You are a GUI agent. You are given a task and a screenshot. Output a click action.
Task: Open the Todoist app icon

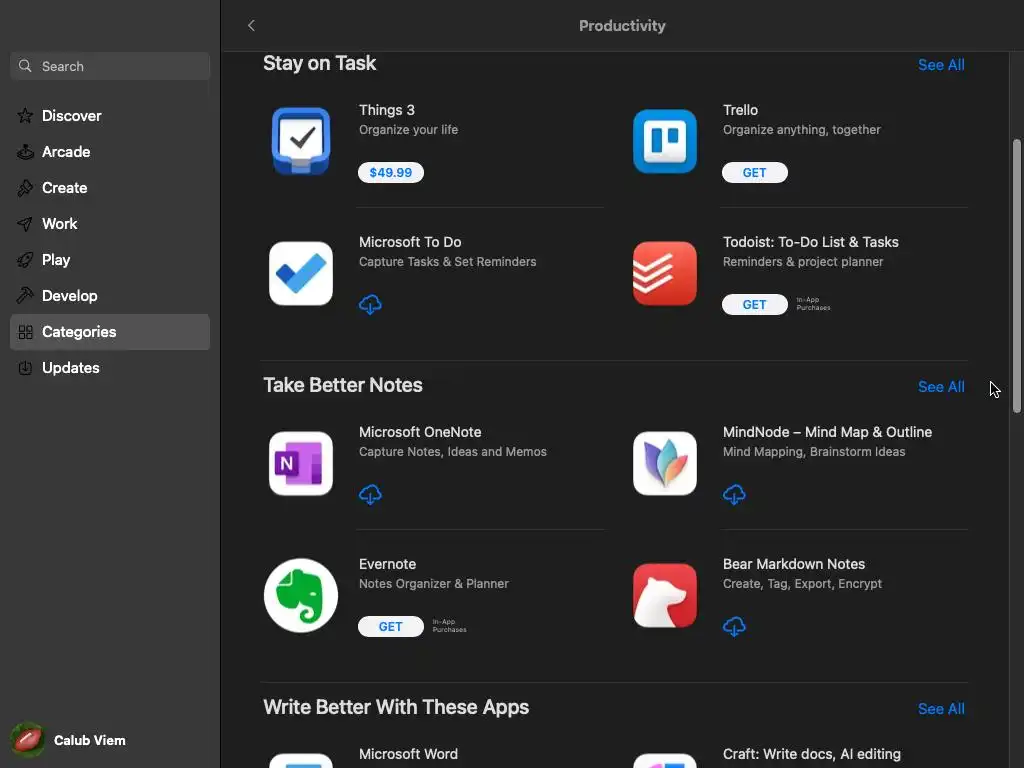pyautogui.click(x=665, y=273)
